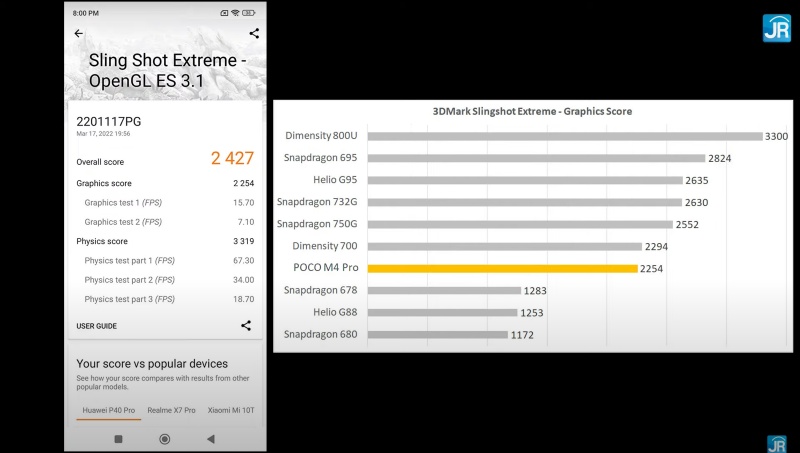
Task: Click the JR logo in the top-right corner
Action: coord(776,28)
